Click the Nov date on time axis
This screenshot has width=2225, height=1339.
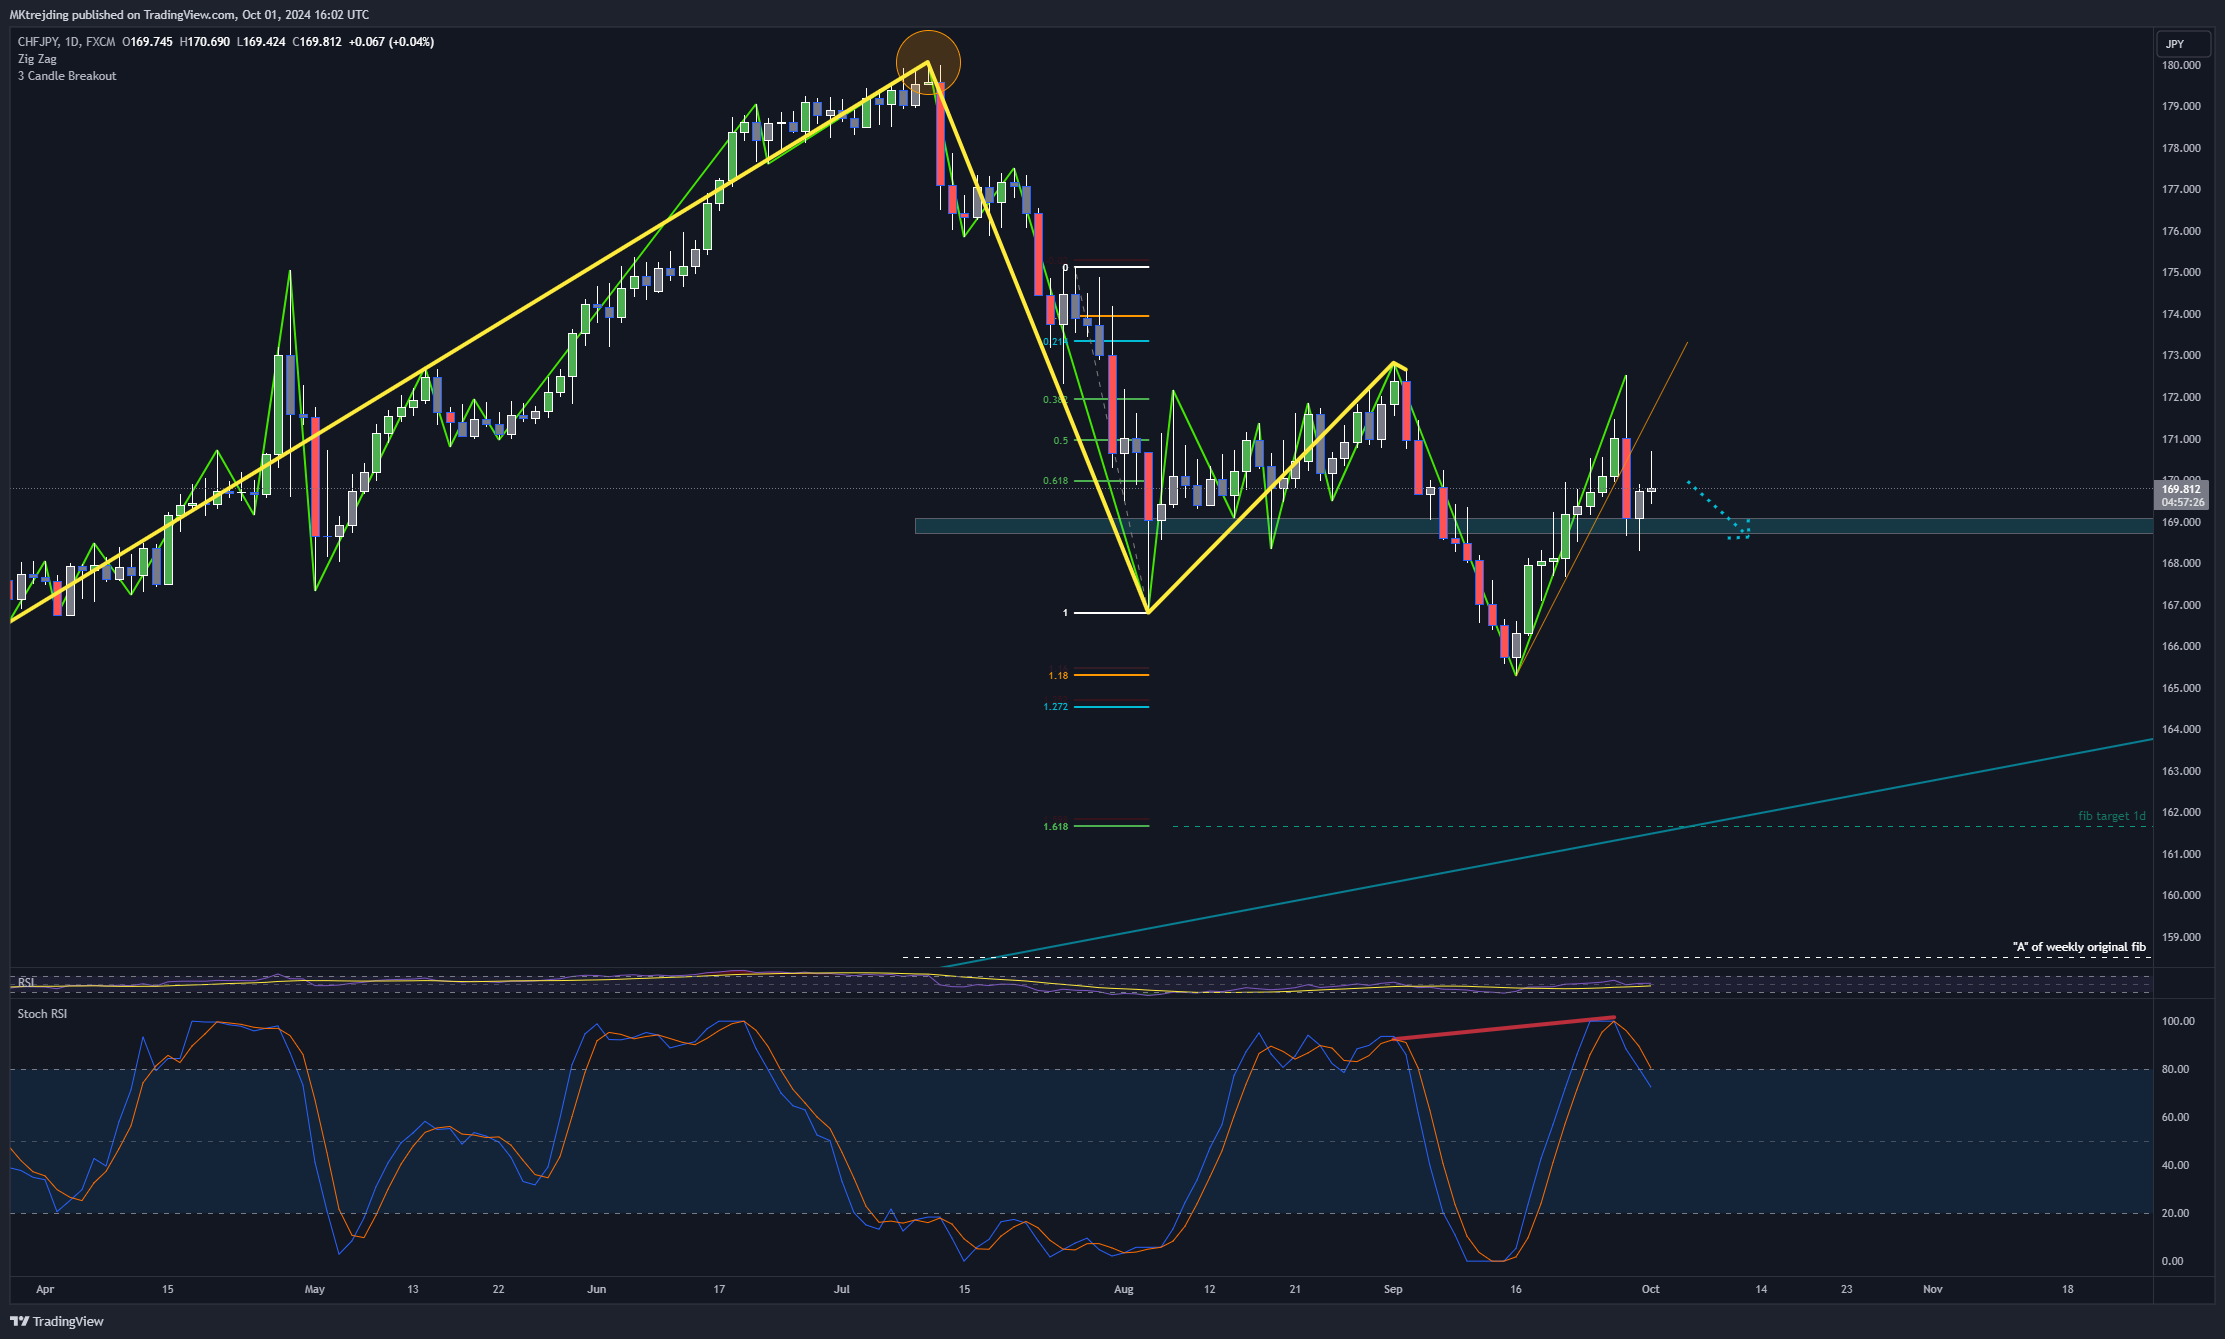[1933, 1289]
